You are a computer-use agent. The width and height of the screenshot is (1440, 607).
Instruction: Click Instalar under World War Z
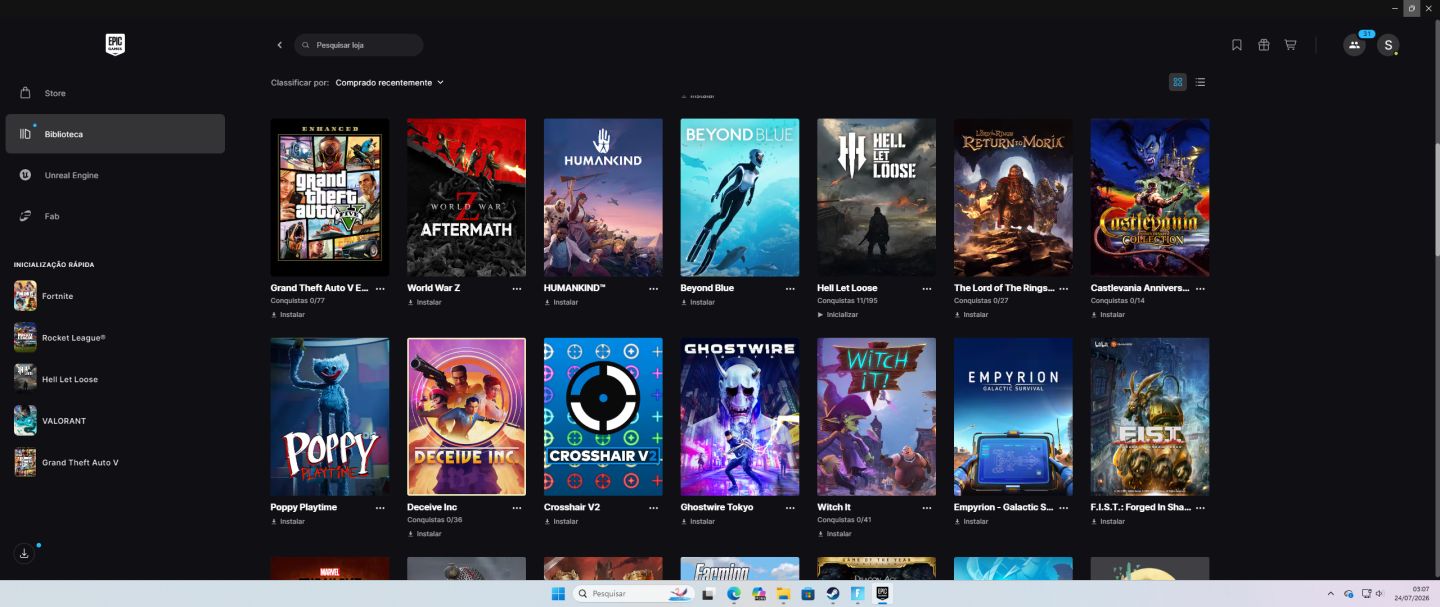pos(425,302)
